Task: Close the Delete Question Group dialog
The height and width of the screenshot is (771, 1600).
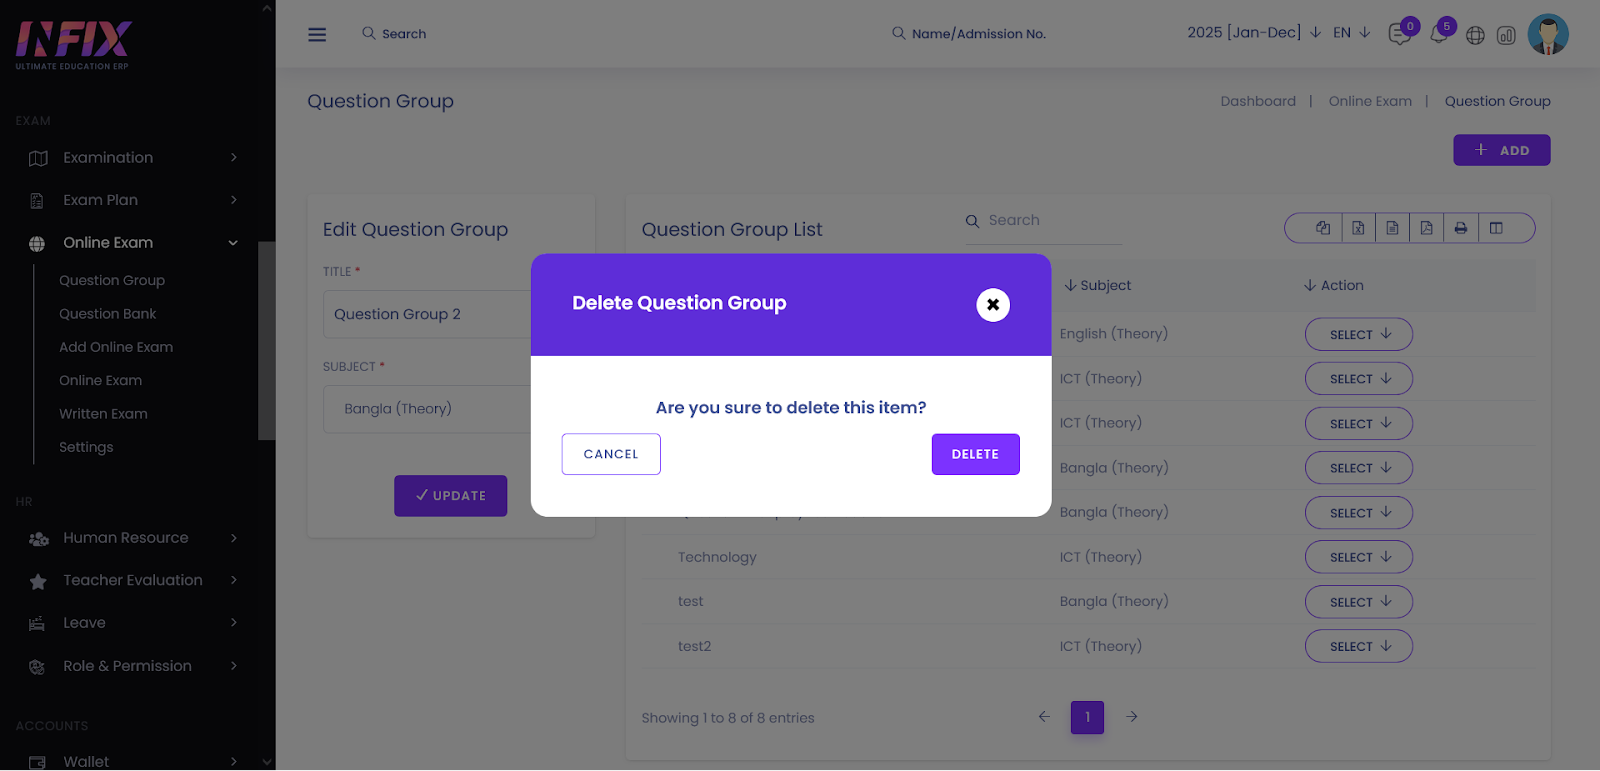Action: pos(992,305)
